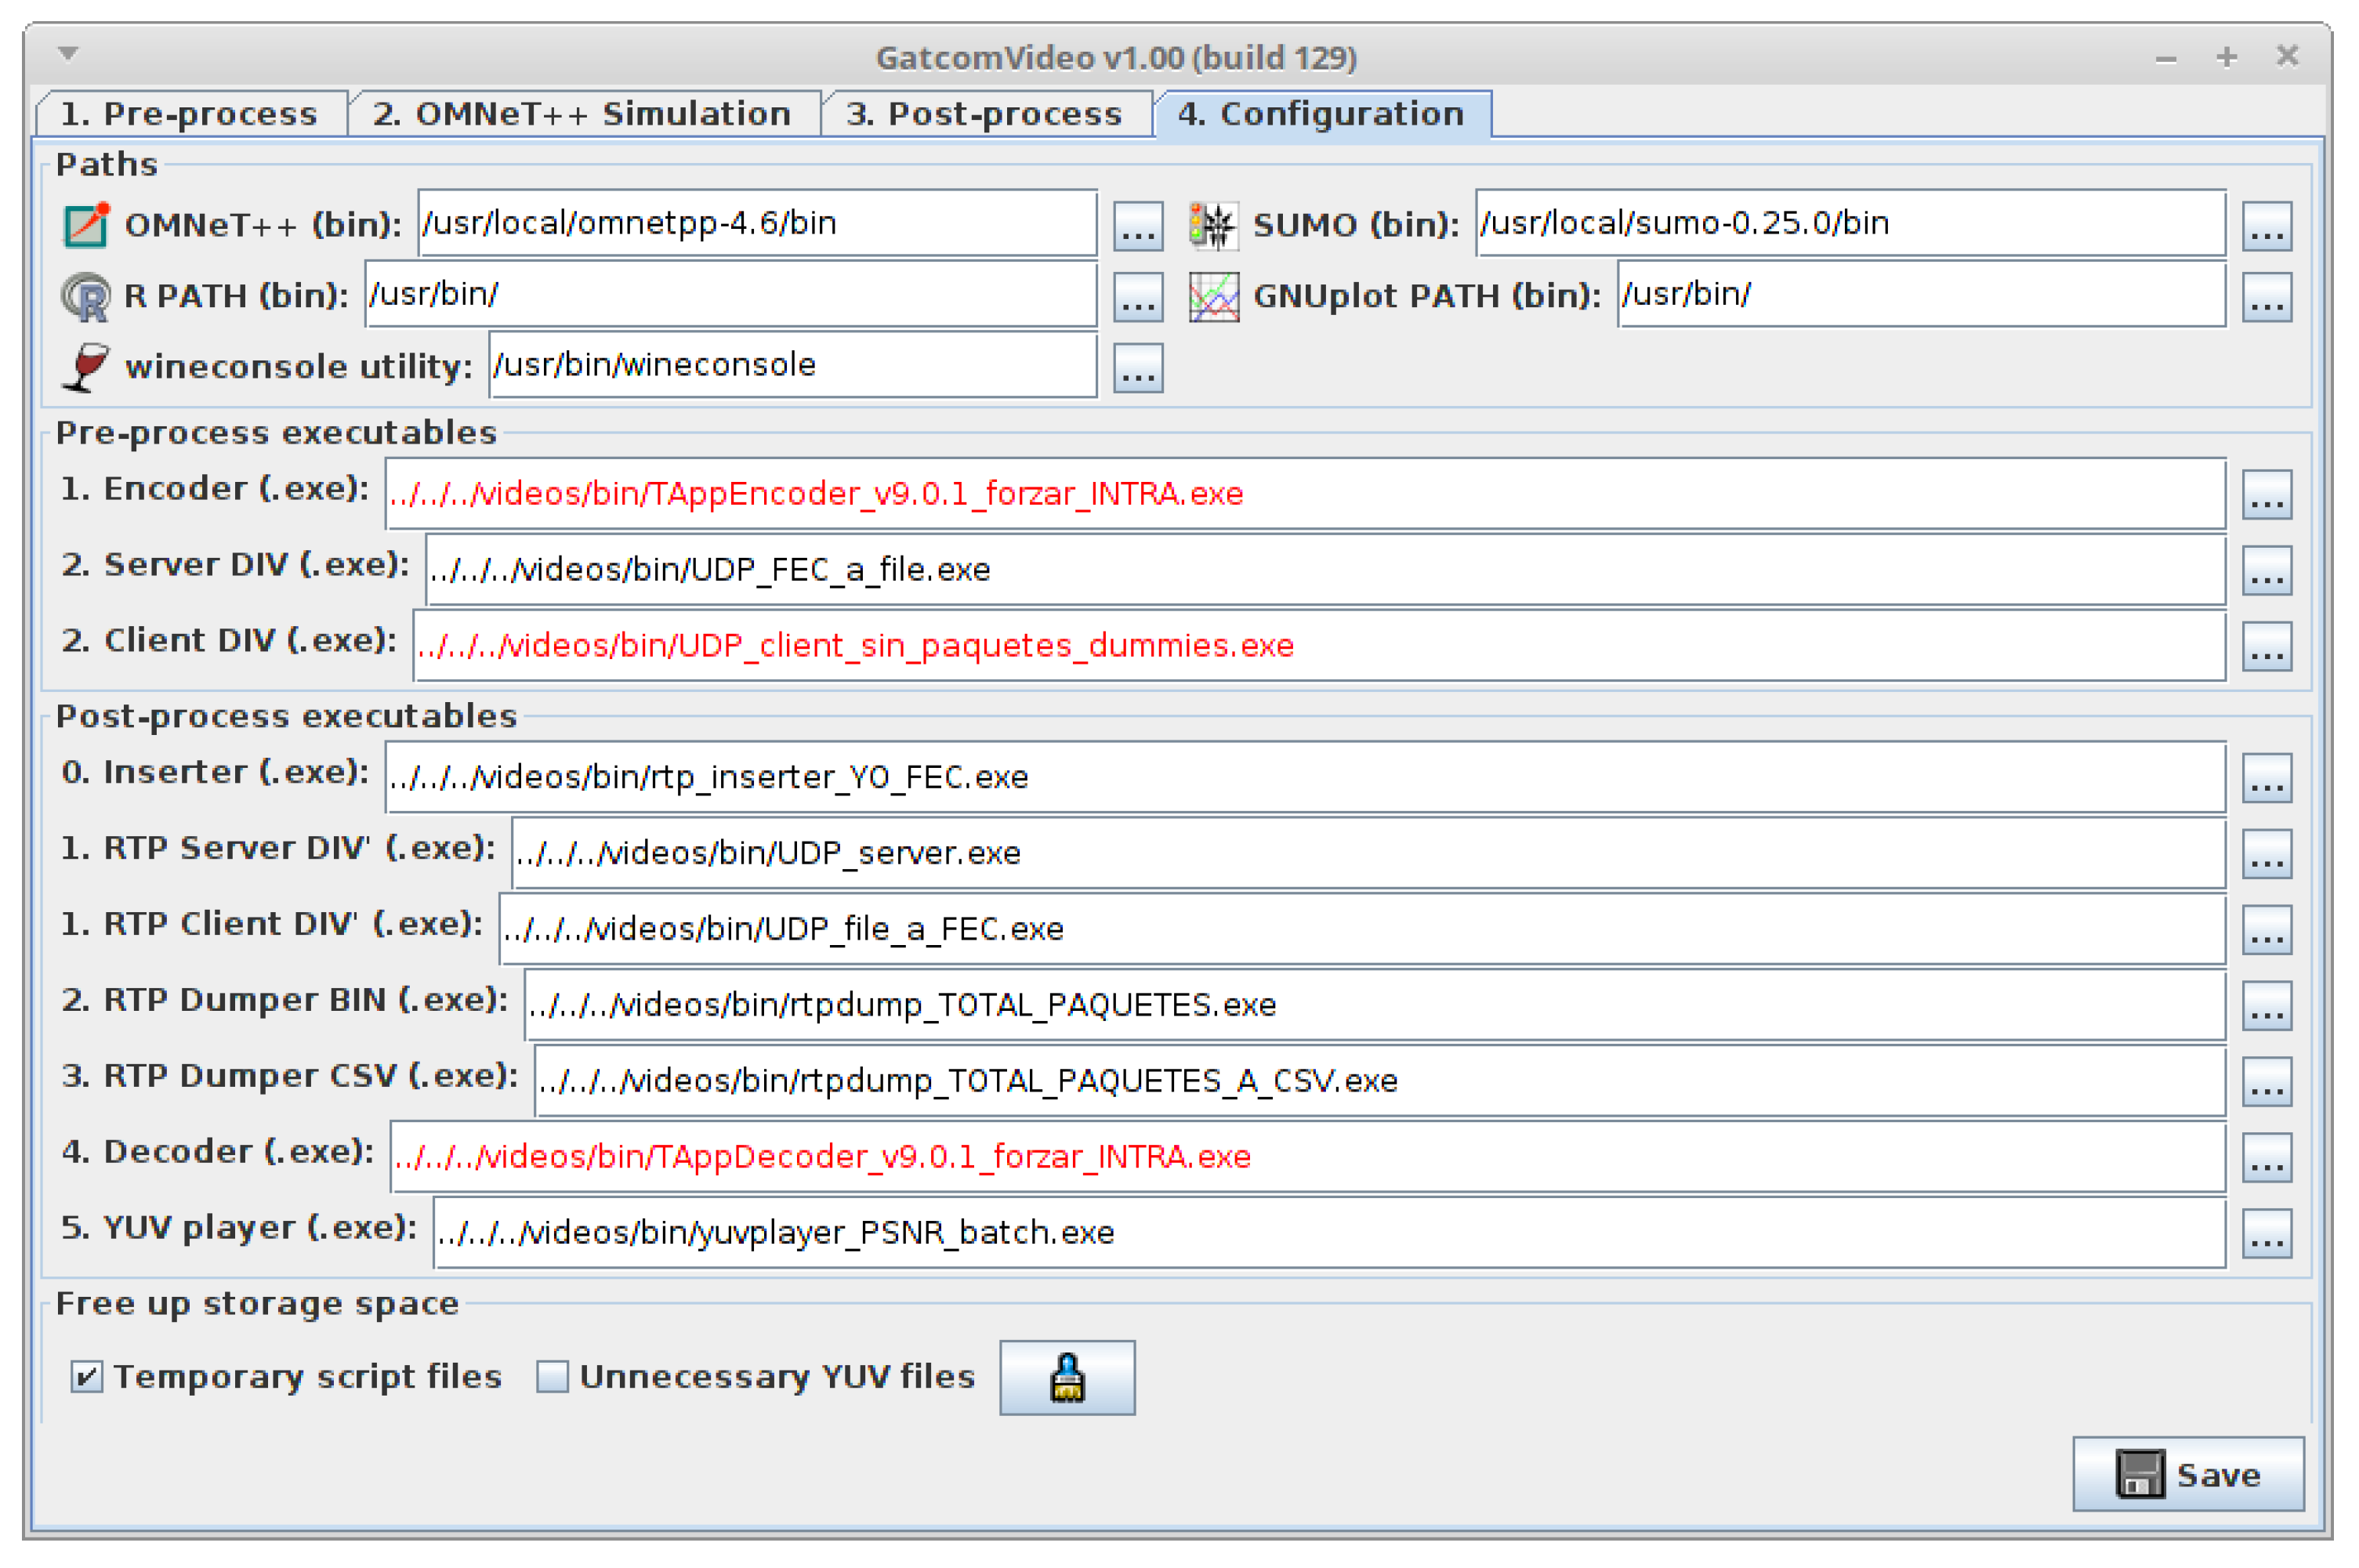The image size is (2359, 1568).
Task: Browse for the OMNeT++ bin path
Action: click(1137, 226)
